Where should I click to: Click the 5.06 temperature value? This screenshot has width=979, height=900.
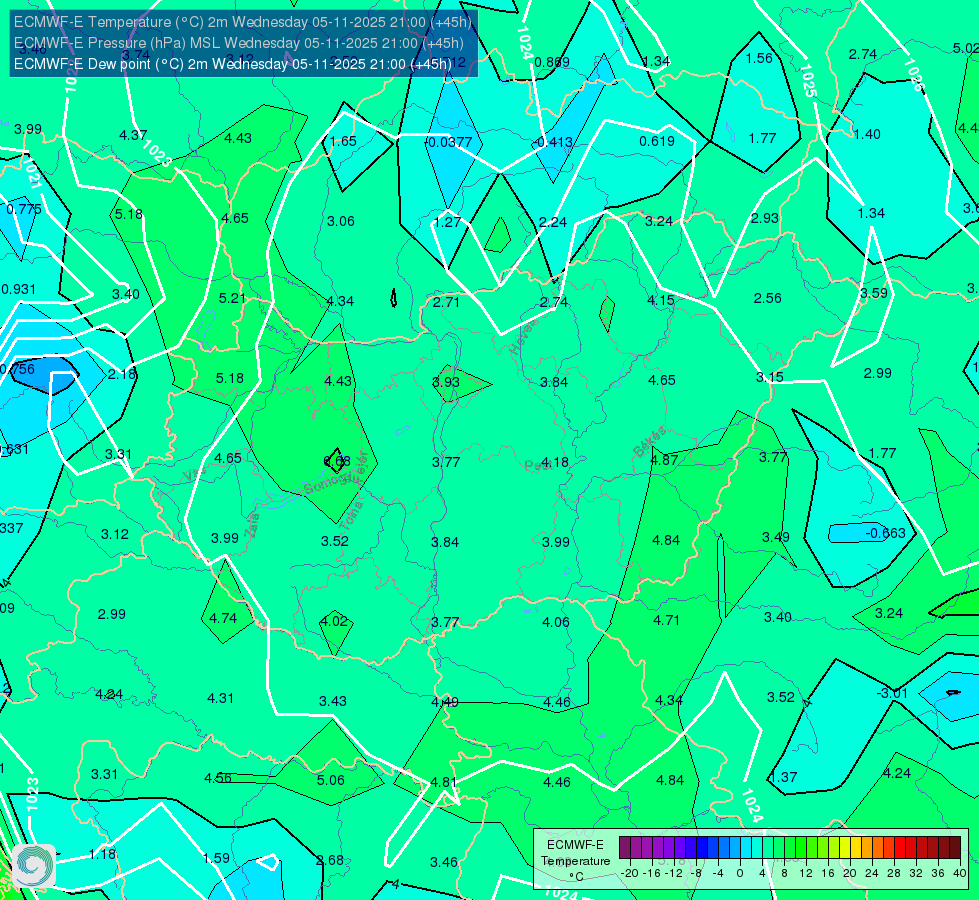click(x=331, y=781)
